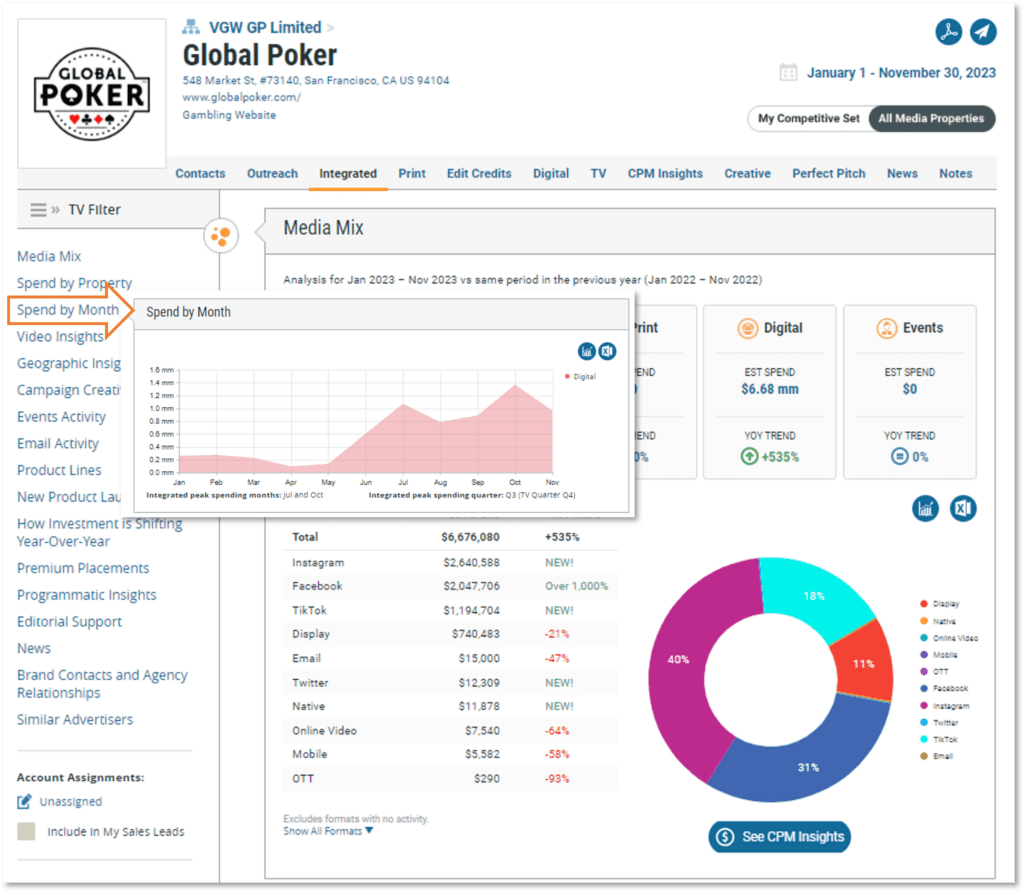Click the Digital legend dot in Spend by Month chart
Image resolution: width=1024 pixels, height=892 pixels.
567,376
